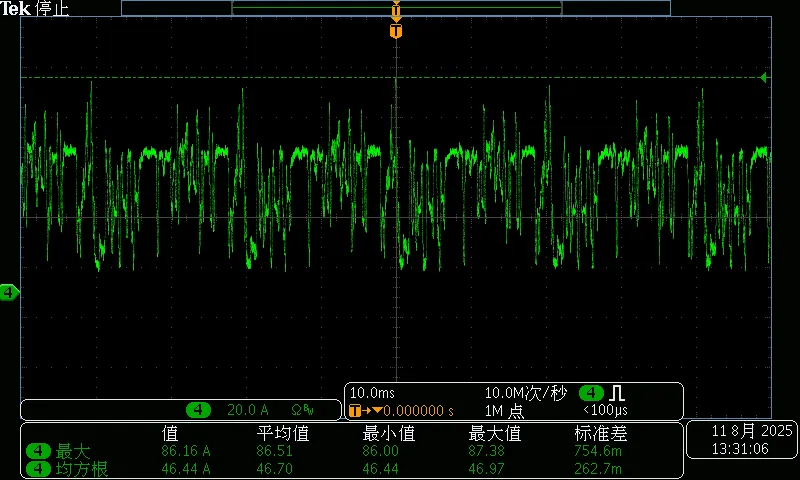Click the 87.38 maximum value
The image size is (800, 480).
click(487, 451)
